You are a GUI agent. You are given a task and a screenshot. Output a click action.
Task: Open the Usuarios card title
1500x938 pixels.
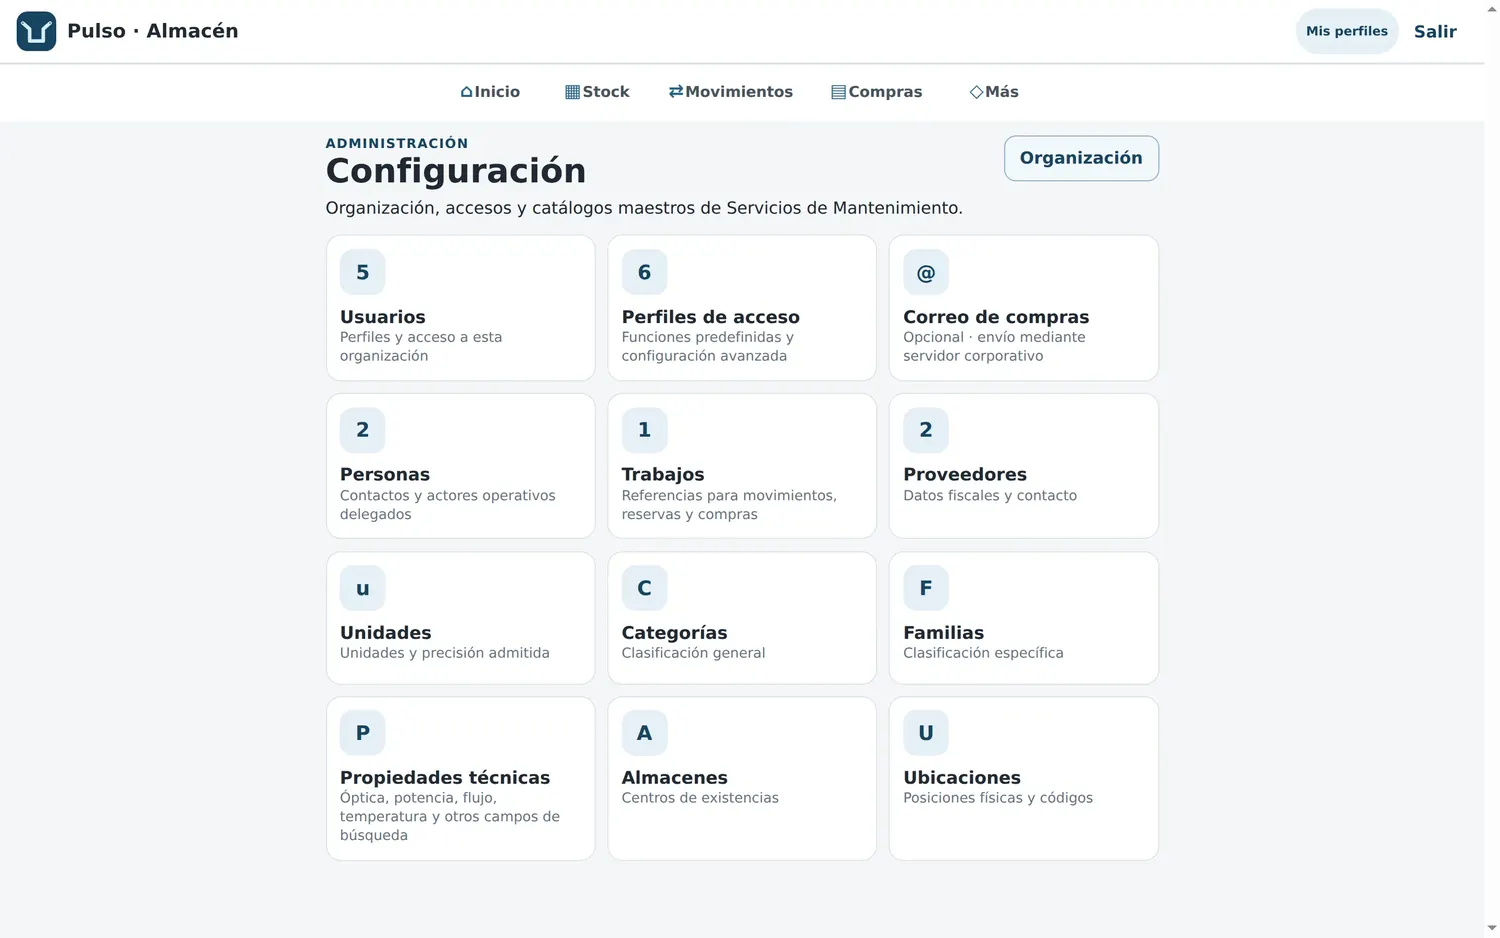[x=383, y=317]
